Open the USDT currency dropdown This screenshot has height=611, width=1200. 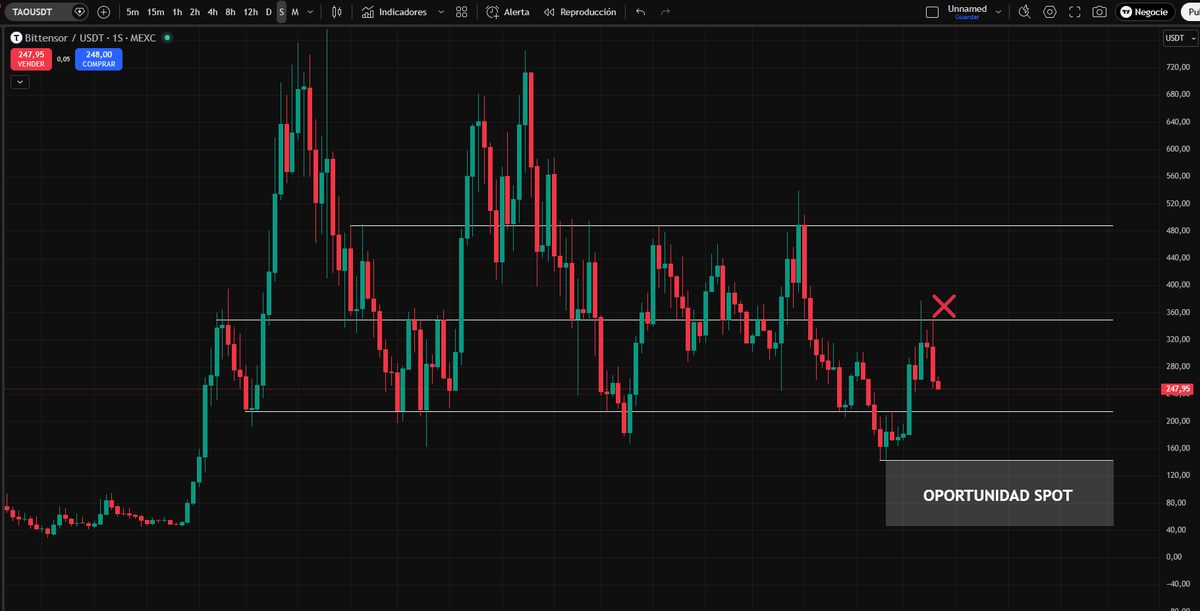(1180, 38)
